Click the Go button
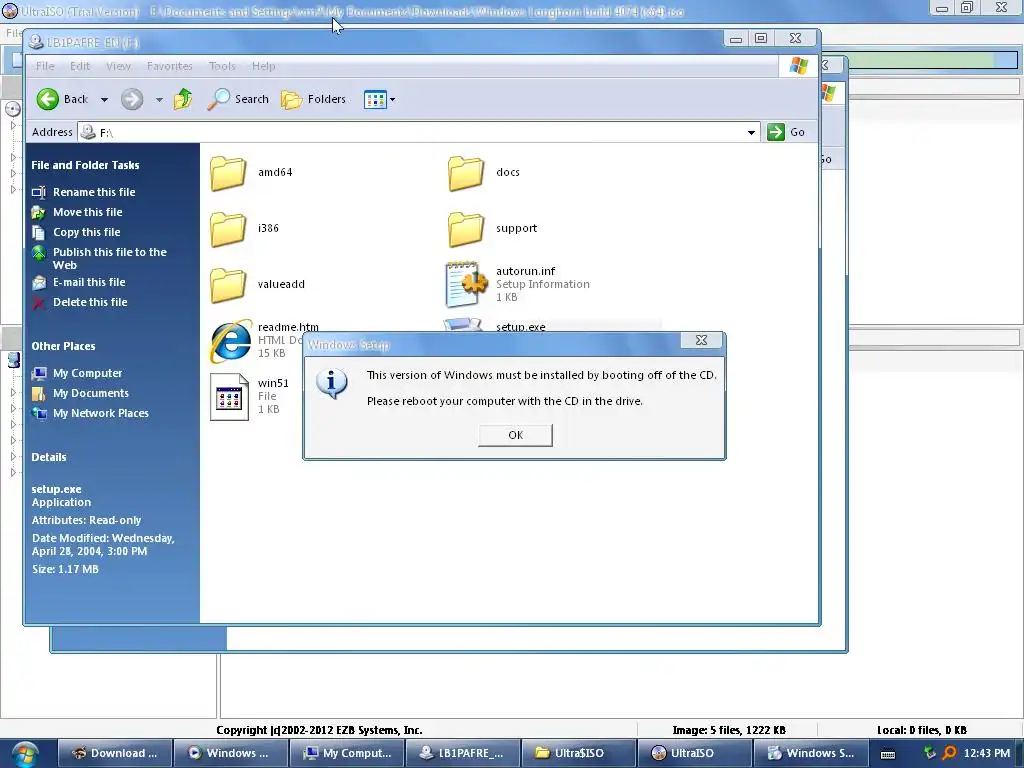The image size is (1024, 768). click(786, 132)
